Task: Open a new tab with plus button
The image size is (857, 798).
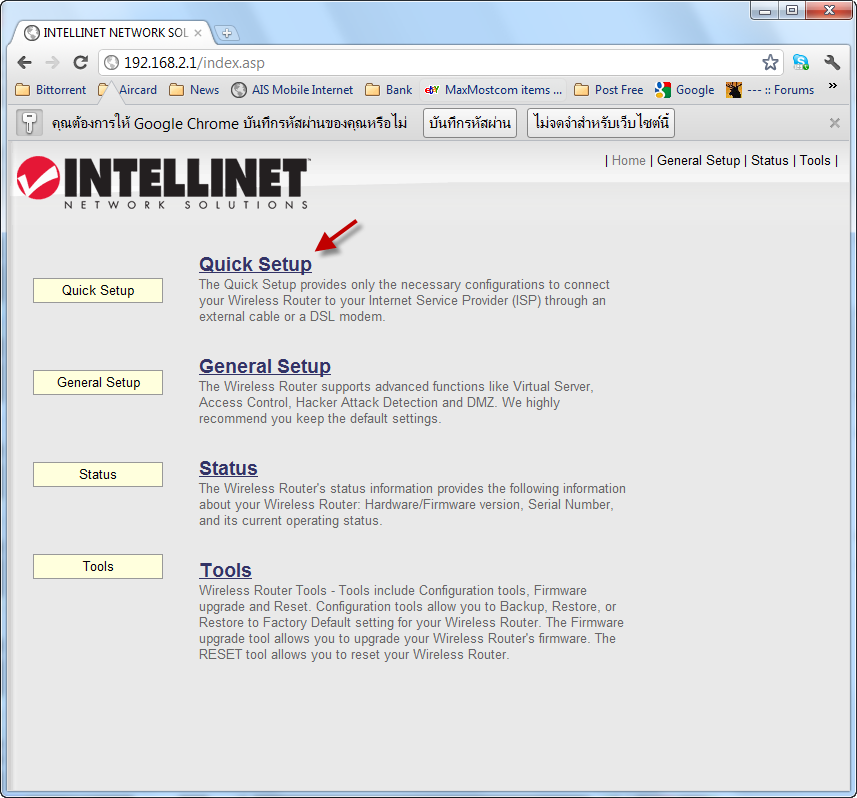Action: tap(227, 33)
